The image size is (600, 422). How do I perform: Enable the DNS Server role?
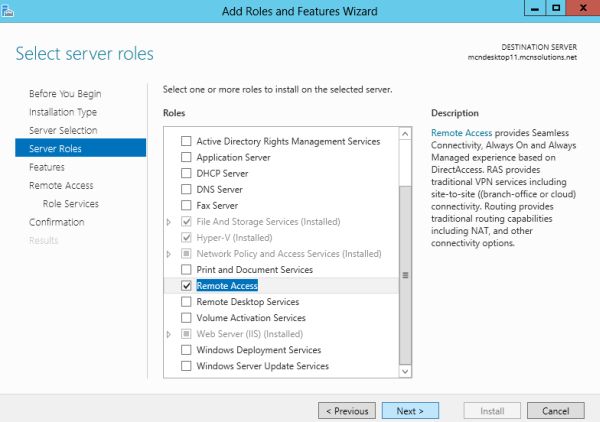point(185,189)
